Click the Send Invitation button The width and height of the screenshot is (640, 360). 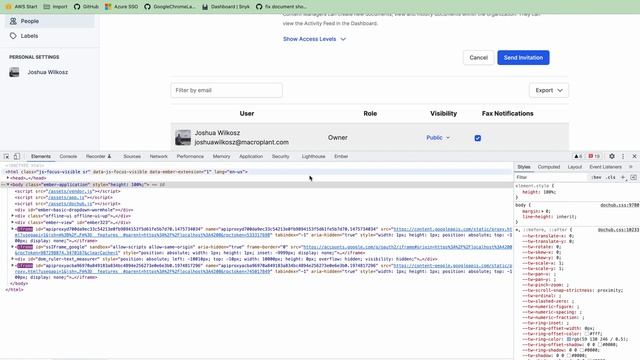[x=523, y=58]
